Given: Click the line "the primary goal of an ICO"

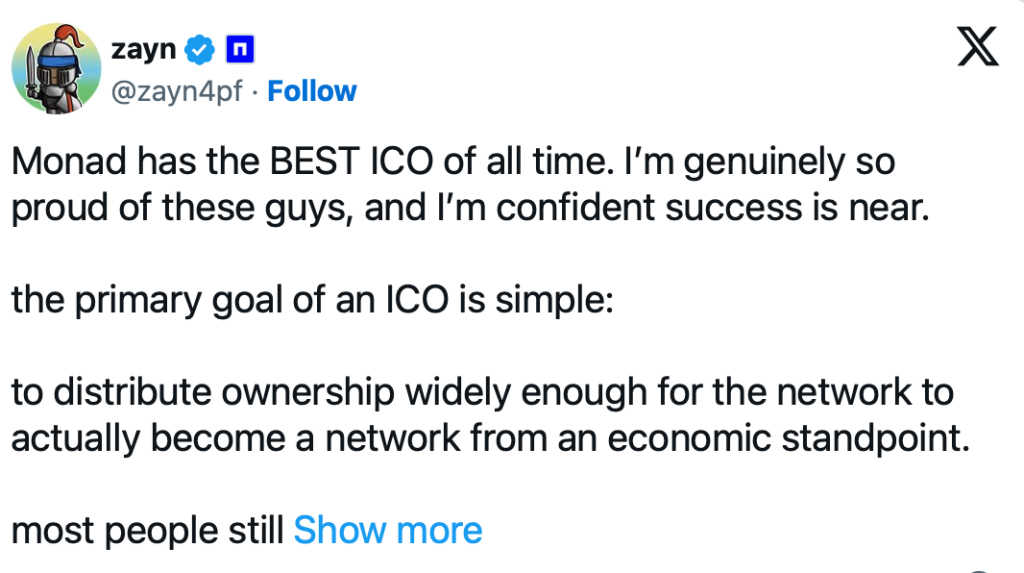Looking at the screenshot, I should [x=232, y=301].
